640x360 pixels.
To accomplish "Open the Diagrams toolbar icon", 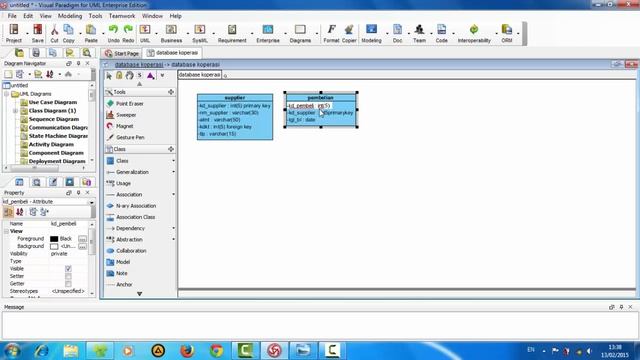I will pos(300,33).
